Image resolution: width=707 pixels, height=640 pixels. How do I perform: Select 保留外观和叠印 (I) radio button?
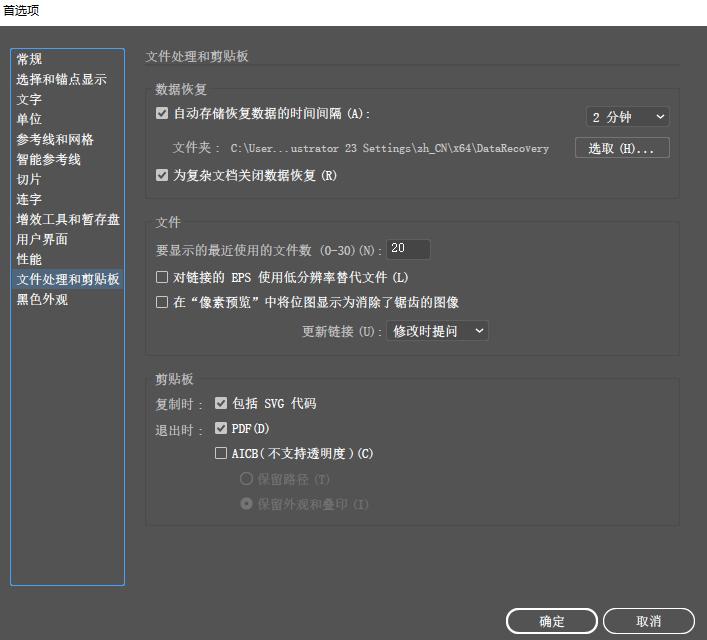(246, 504)
